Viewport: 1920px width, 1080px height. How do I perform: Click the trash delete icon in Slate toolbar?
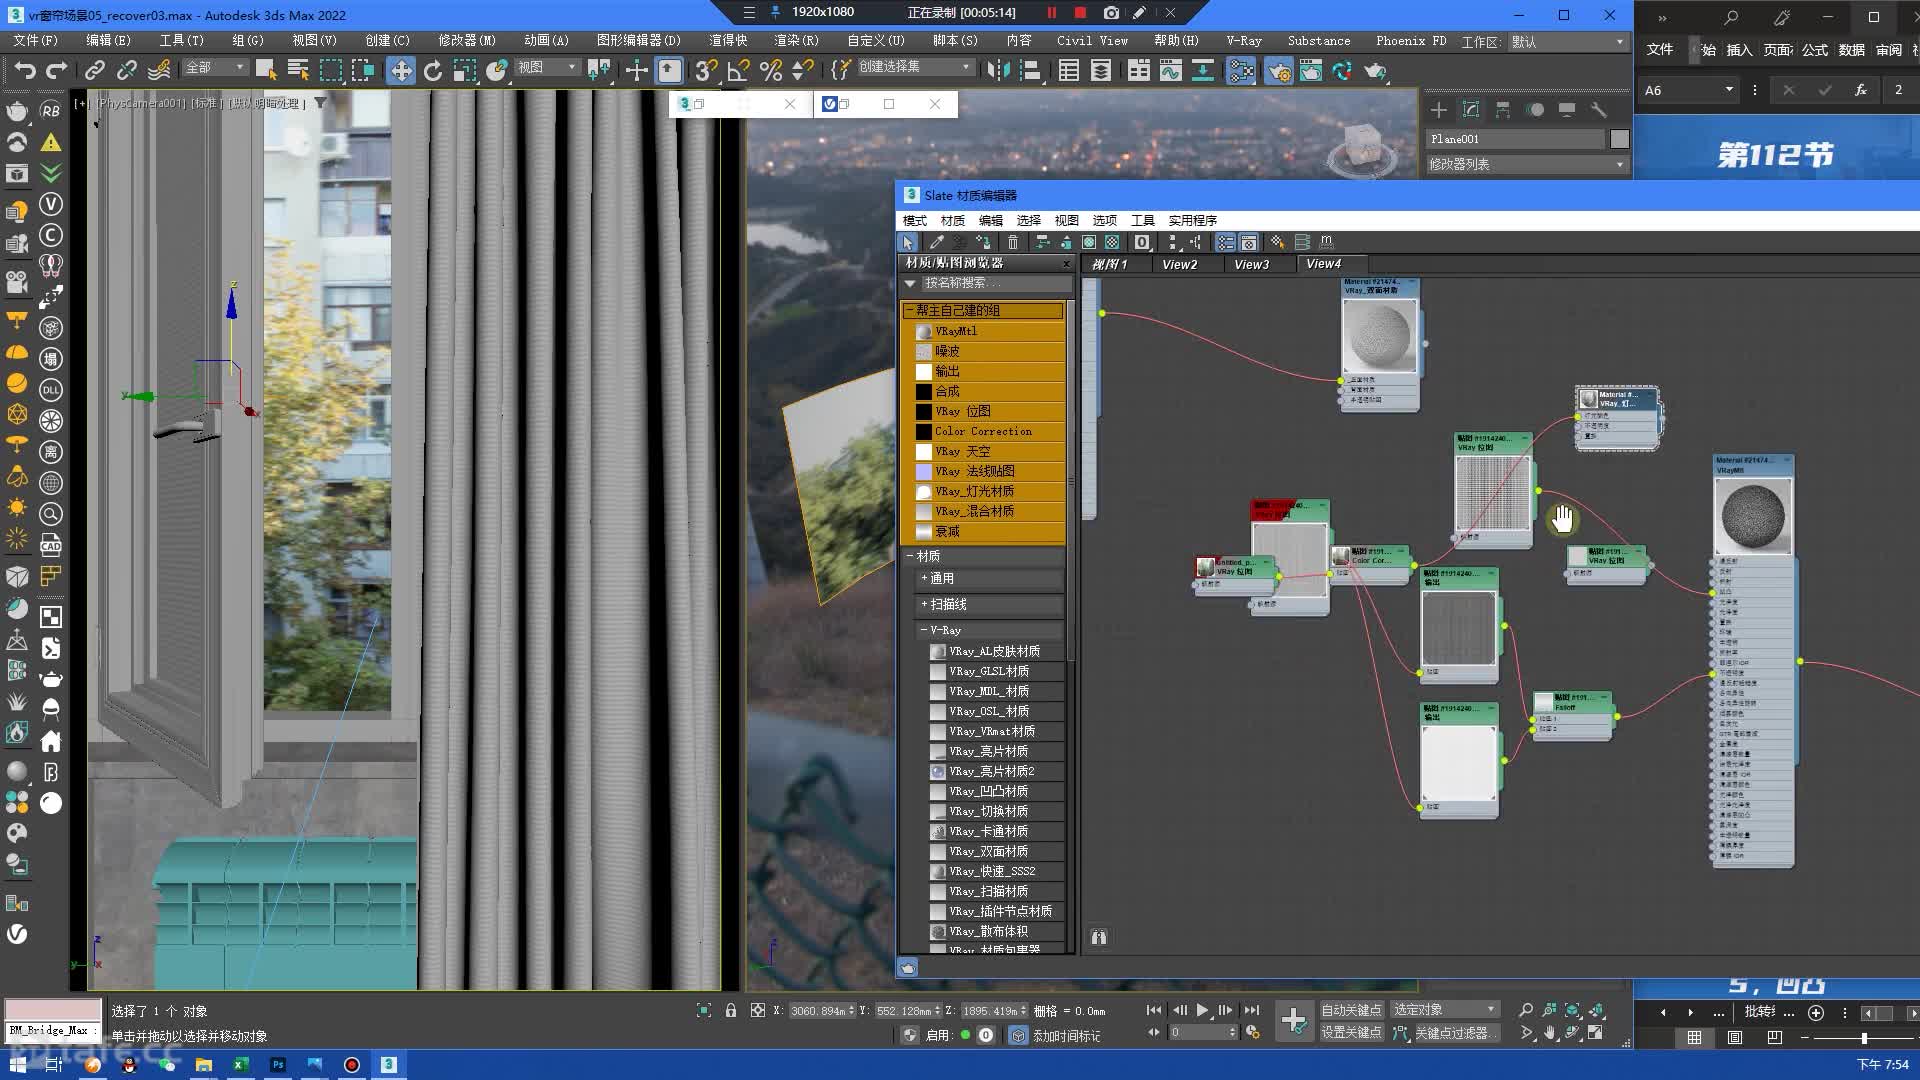1013,242
